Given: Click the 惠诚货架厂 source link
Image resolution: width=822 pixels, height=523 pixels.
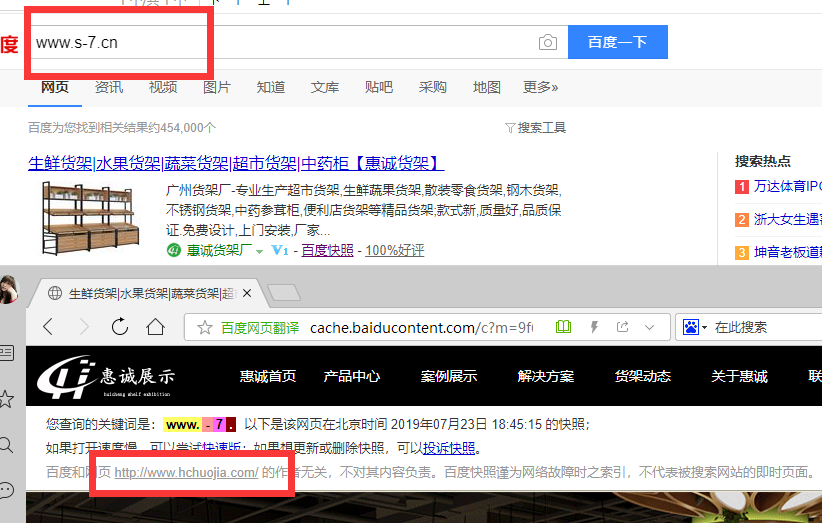Looking at the screenshot, I should coord(220,250).
